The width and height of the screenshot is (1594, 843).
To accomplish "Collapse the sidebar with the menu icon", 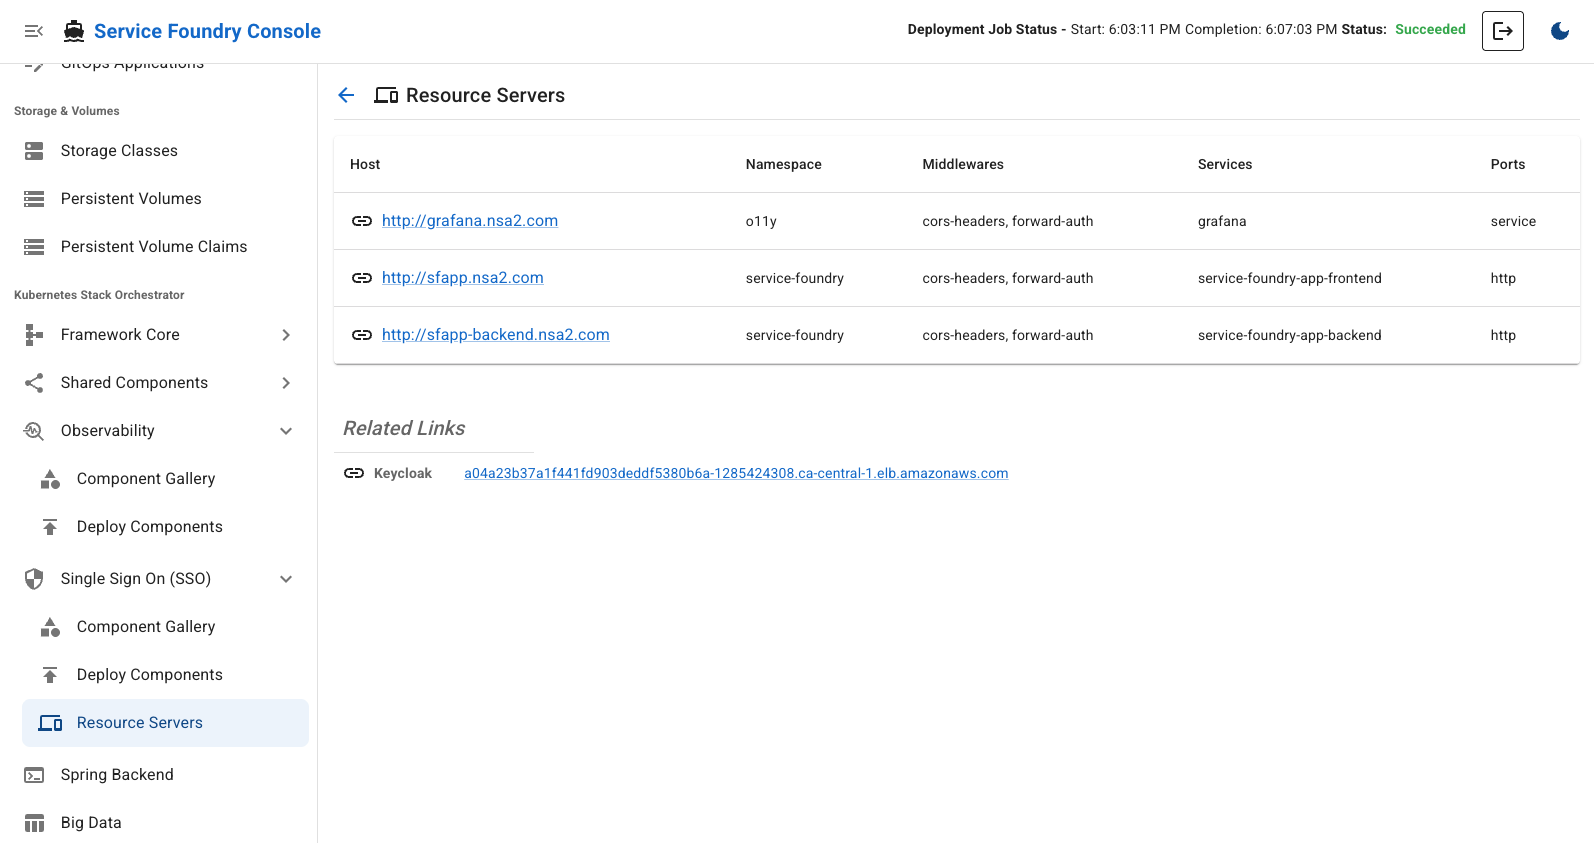I will click(x=34, y=31).
